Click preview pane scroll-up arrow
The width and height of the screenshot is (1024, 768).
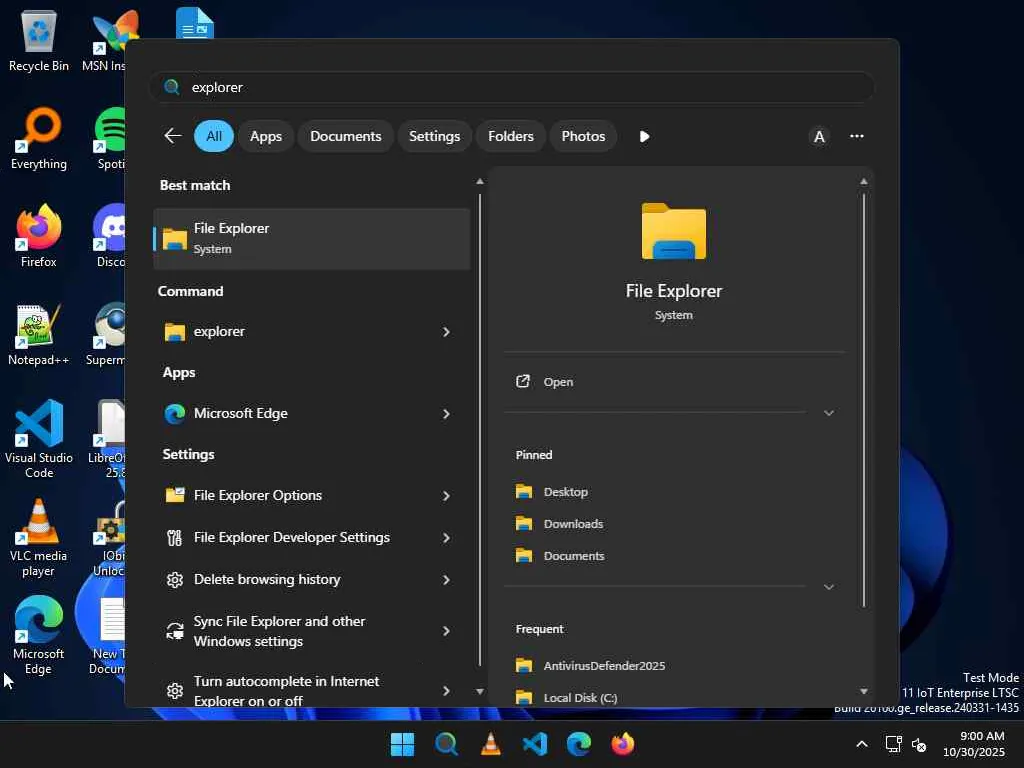863,182
